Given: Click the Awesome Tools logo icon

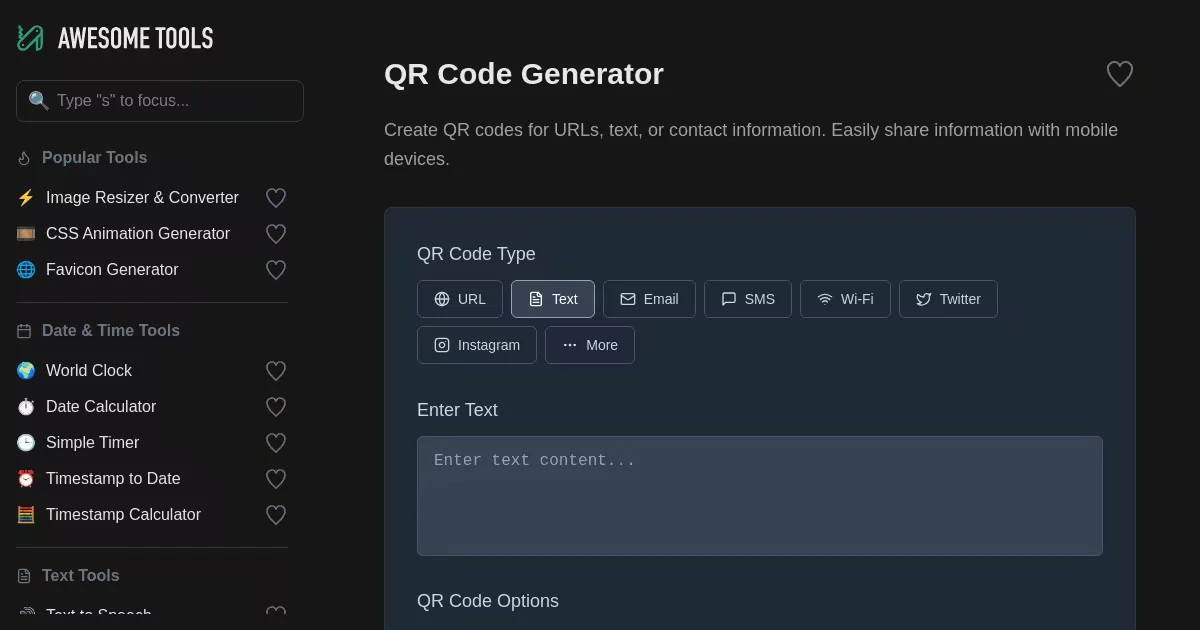Looking at the screenshot, I should tap(30, 38).
